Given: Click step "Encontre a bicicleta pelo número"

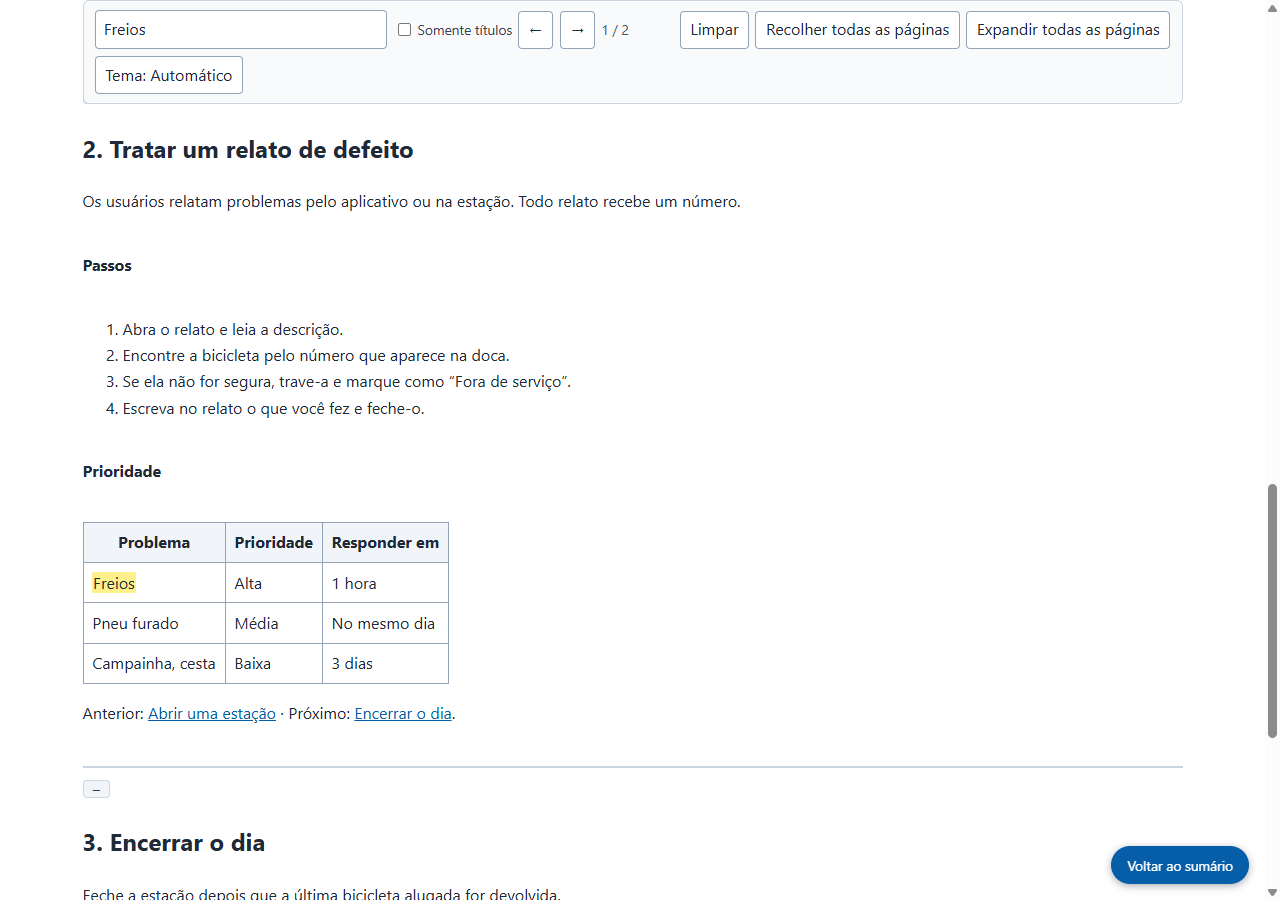Looking at the screenshot, I should (316, 356).
